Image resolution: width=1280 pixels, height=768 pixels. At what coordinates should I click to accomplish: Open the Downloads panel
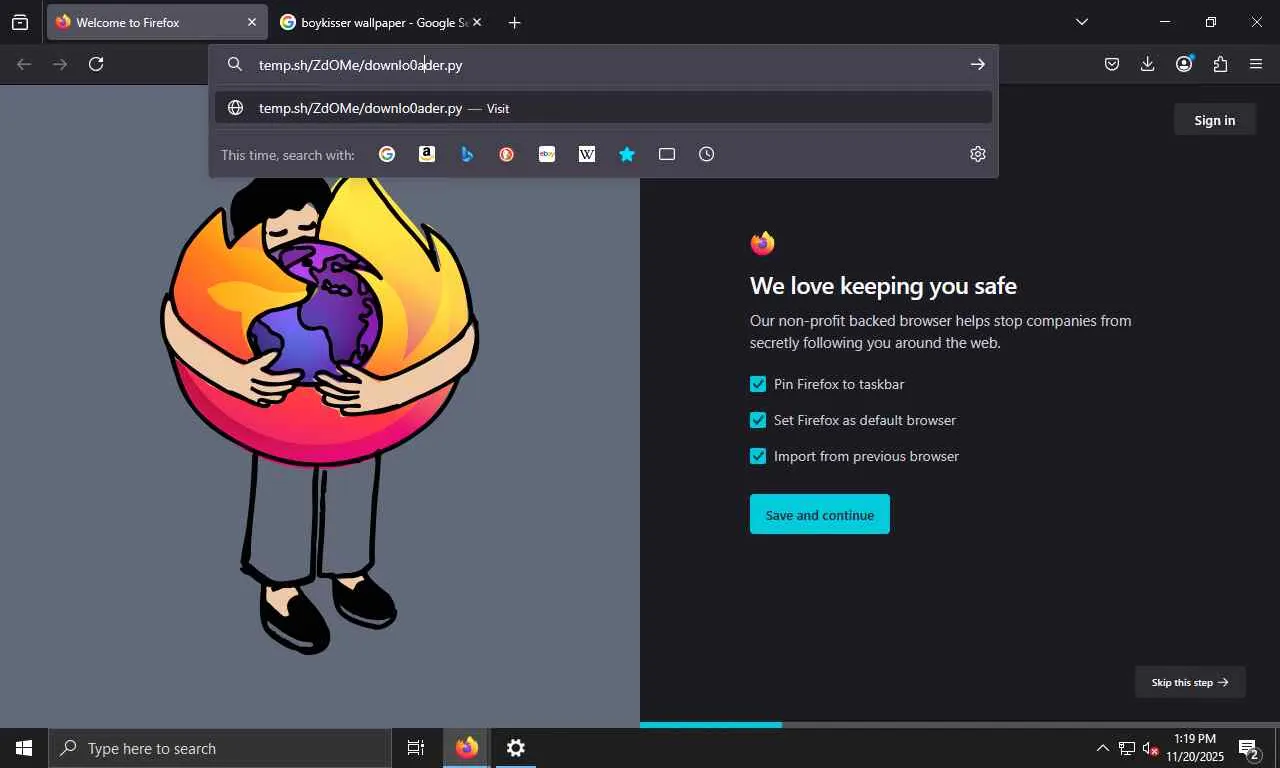pyautogui.click(x=1148, y=64)
